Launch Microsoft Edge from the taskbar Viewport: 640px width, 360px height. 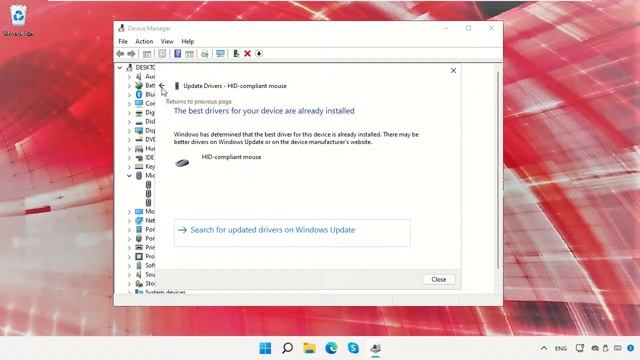[331, 348]
